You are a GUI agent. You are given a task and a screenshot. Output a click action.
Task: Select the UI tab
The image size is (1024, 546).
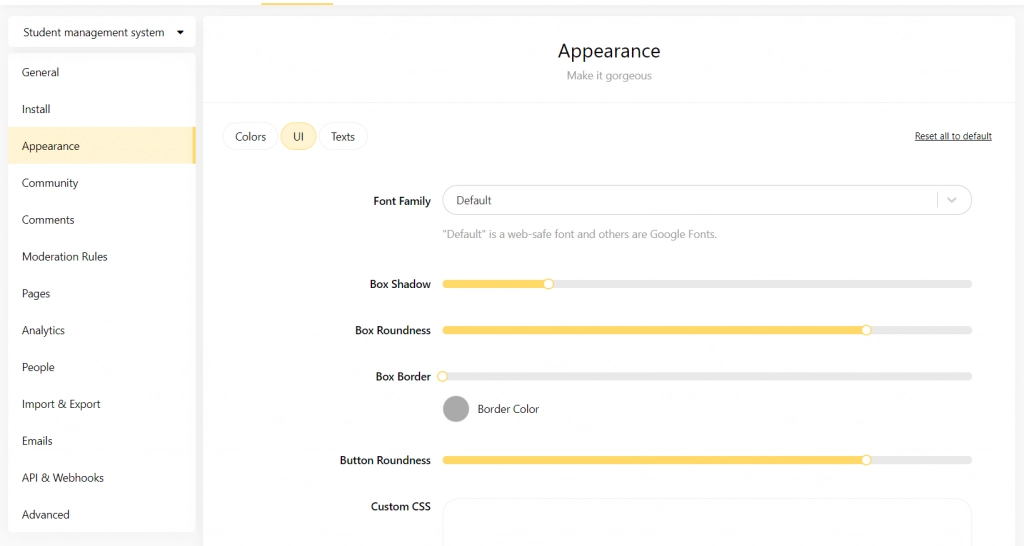(x=298, y=137)
